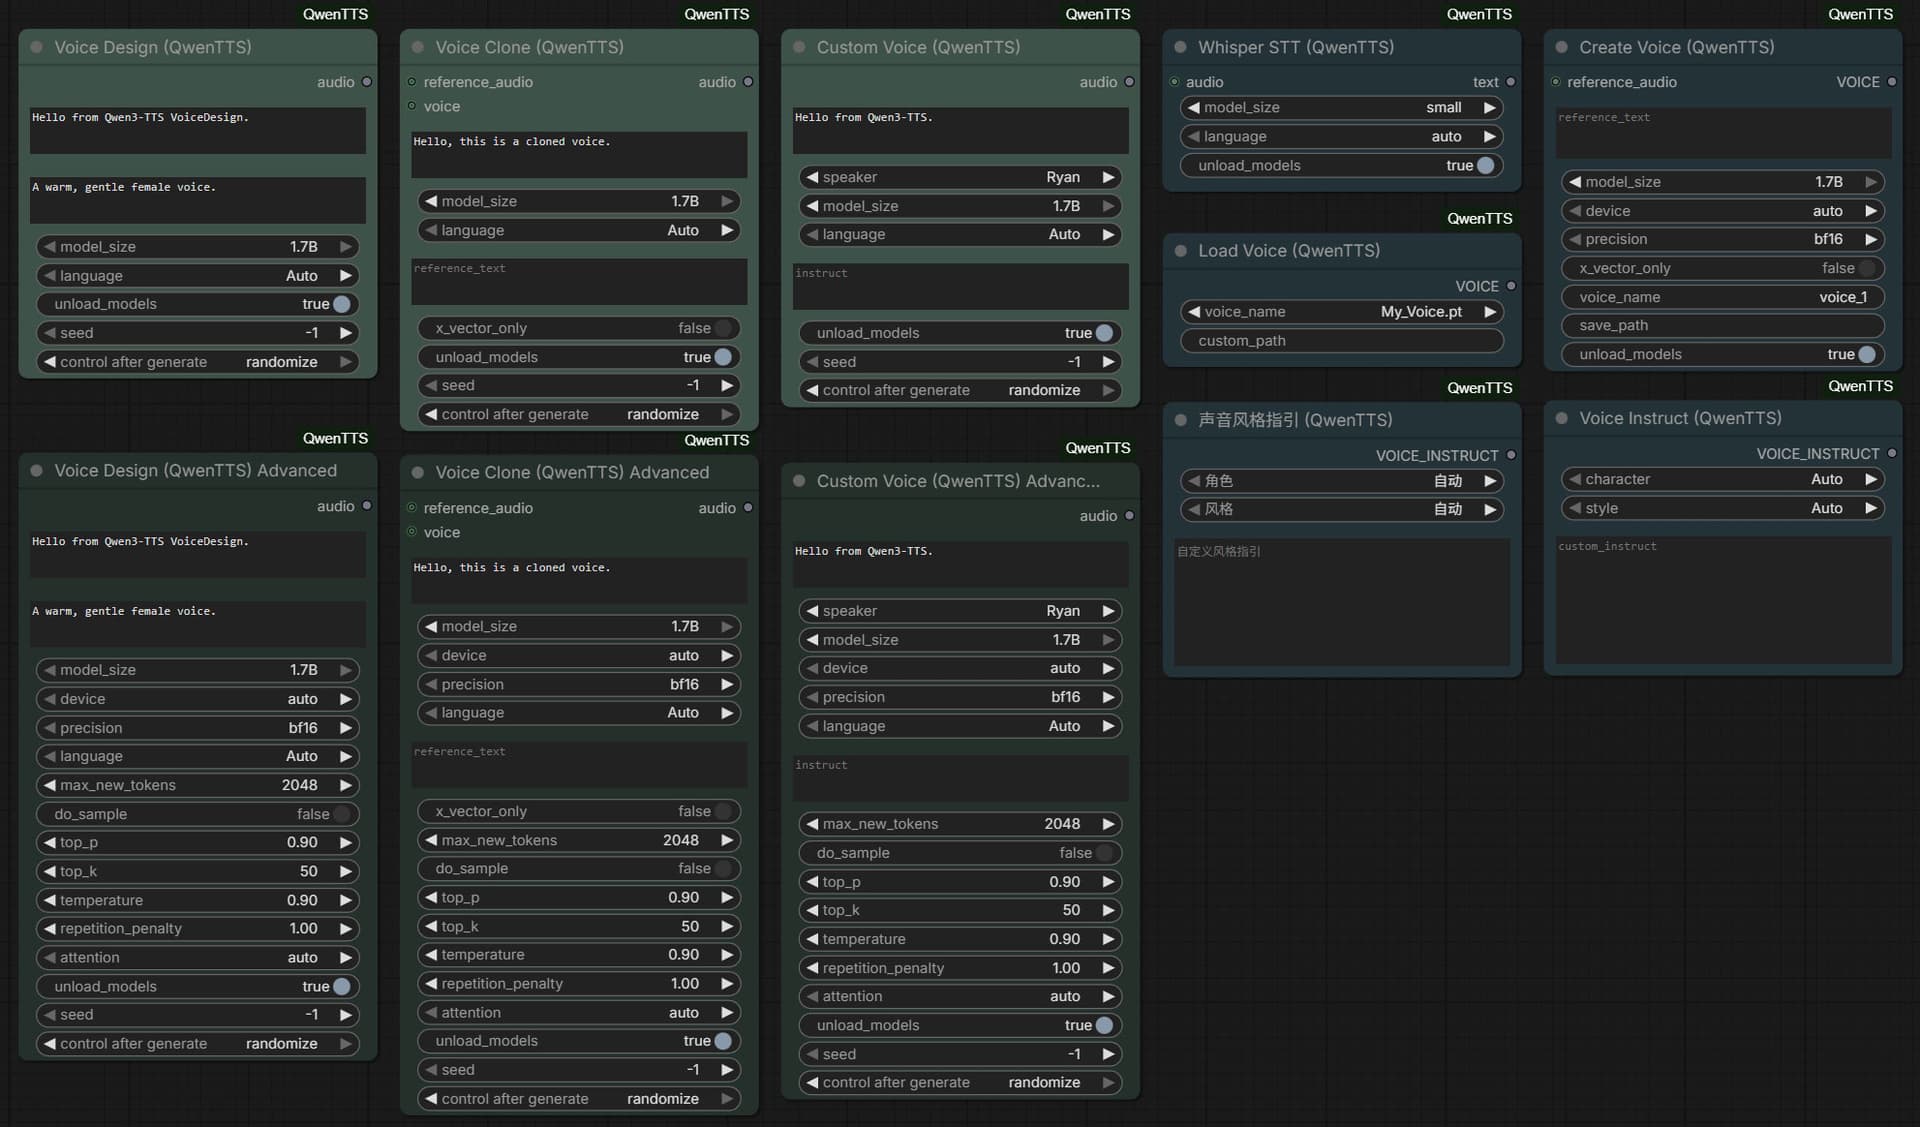Viewport: 1920px width, 1127px height.
Task: Toggle x_vector_only in Voice Clone basic node
Action: click(579, 328)
